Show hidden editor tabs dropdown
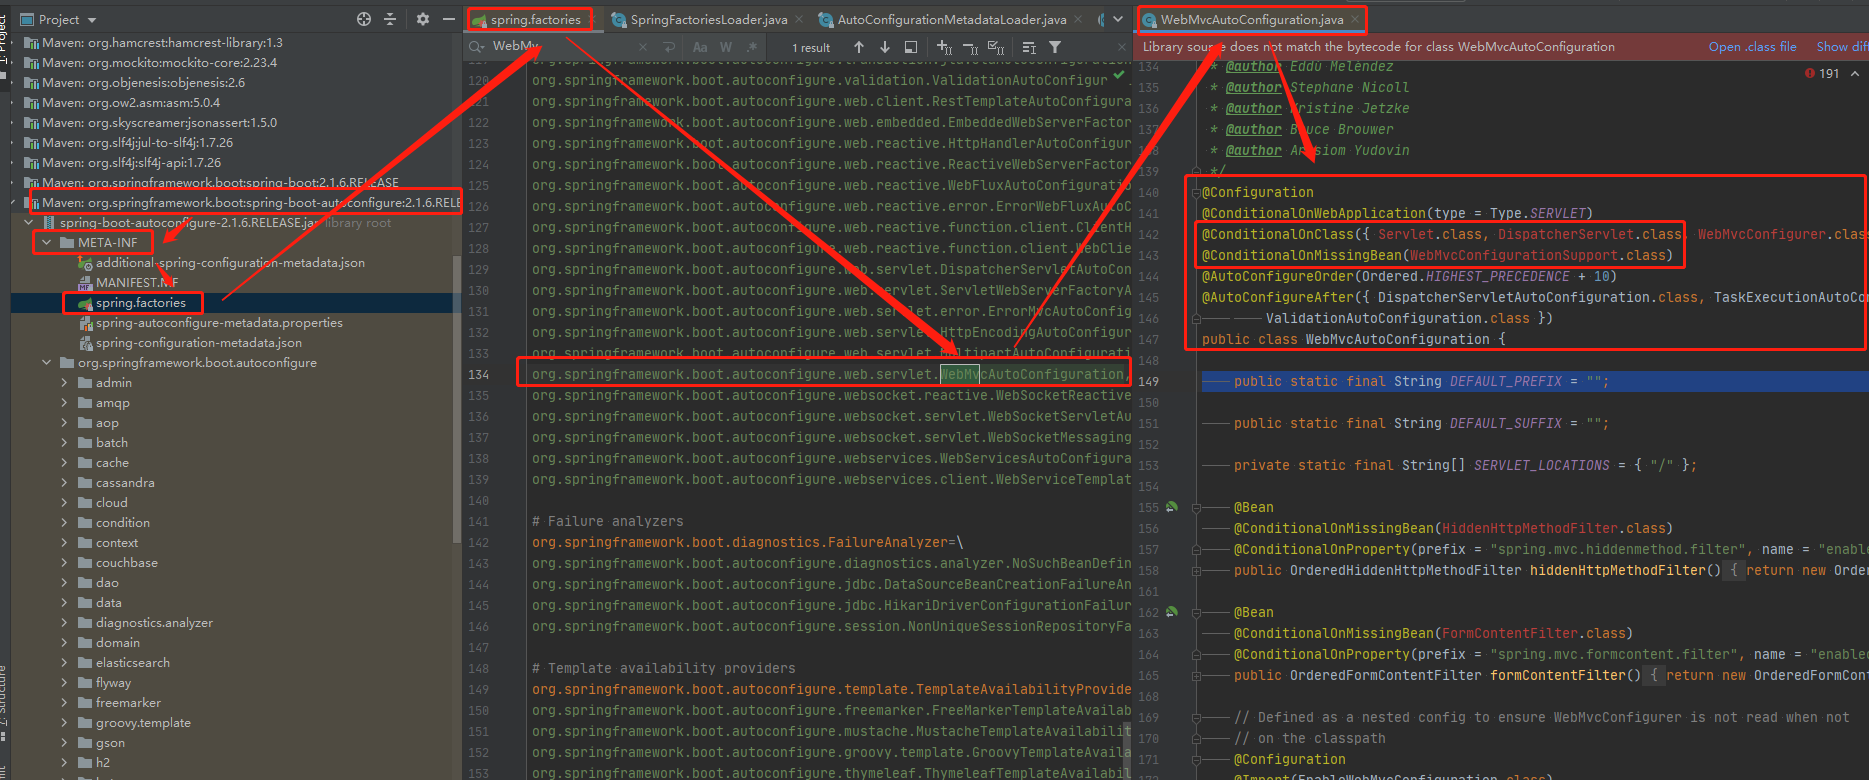The height and width of the screenshot is (780, 1869). tap(1118, 19)
